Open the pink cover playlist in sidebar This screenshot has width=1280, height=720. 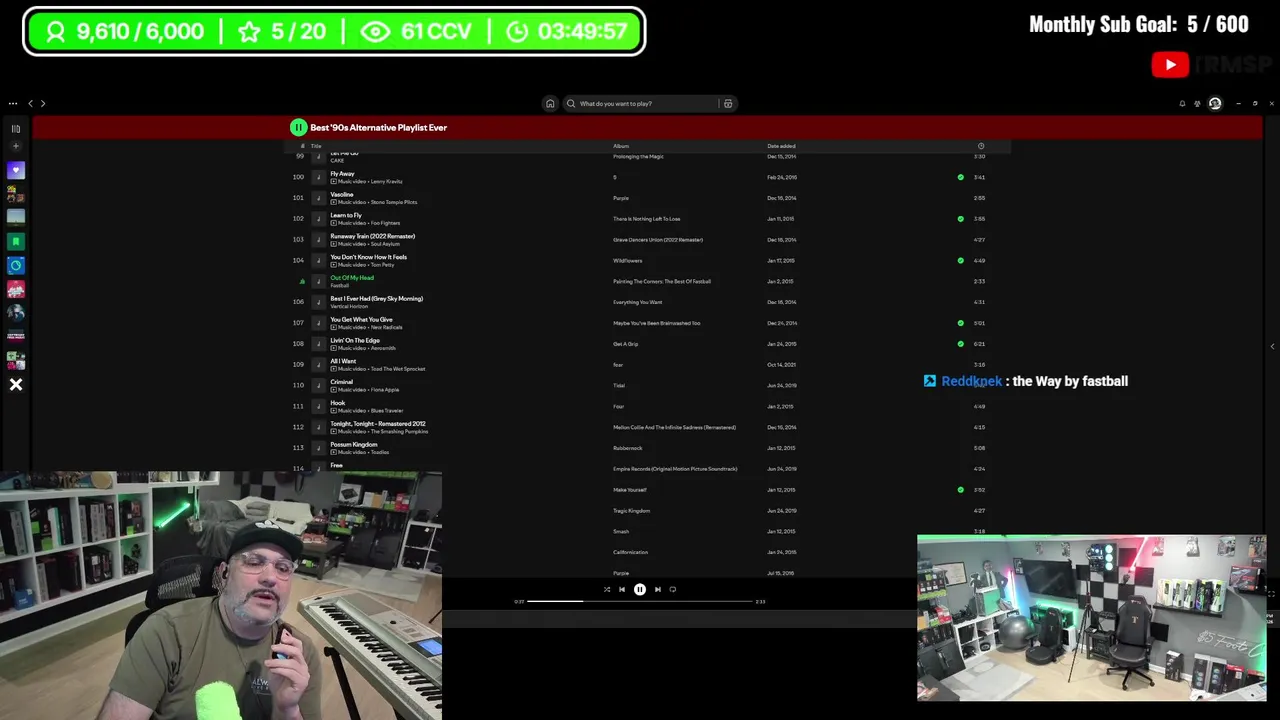tap(16, 289)
